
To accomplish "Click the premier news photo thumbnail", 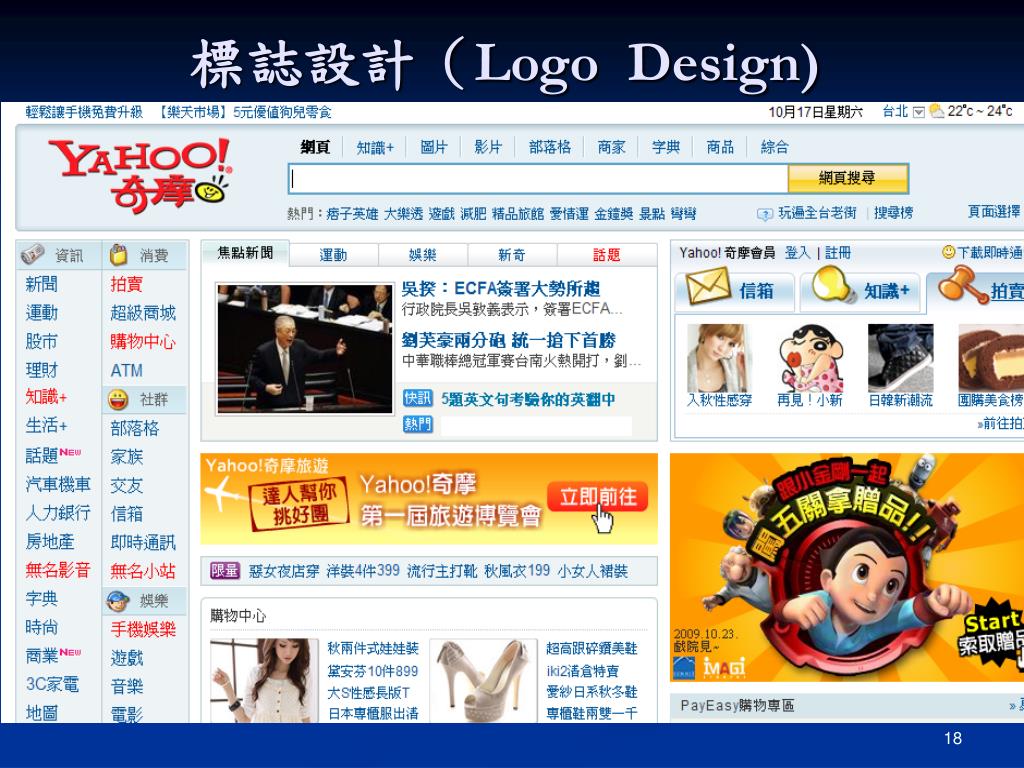I will (x=305, y=349).
